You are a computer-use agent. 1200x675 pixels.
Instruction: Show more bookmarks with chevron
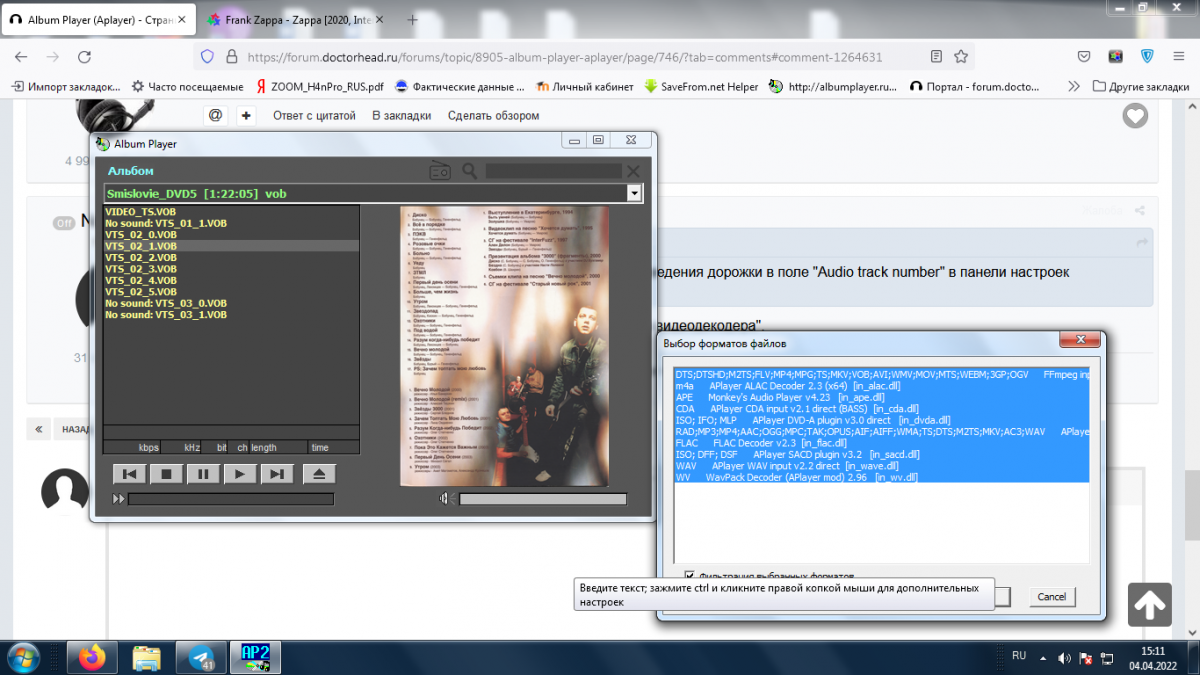(x=1074, y=87)
